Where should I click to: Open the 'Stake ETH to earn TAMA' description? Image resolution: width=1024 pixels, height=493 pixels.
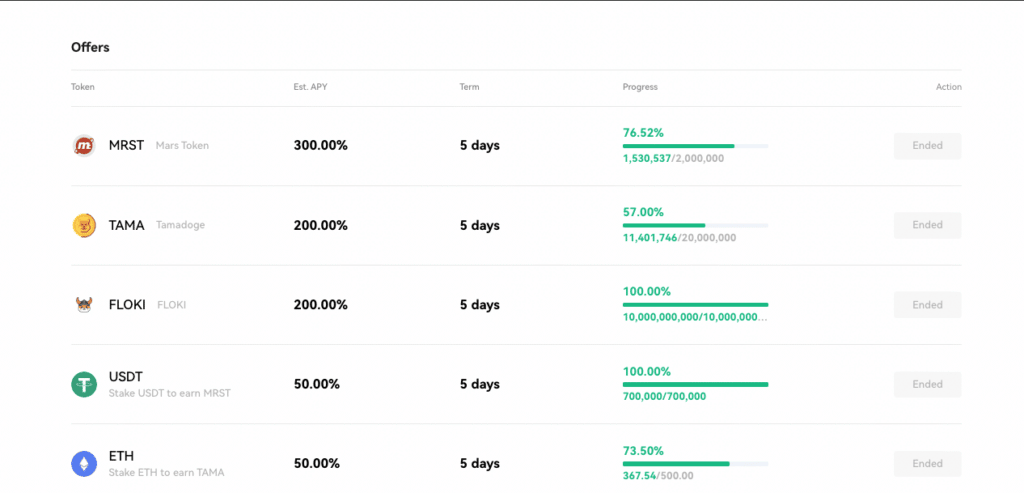166,473
